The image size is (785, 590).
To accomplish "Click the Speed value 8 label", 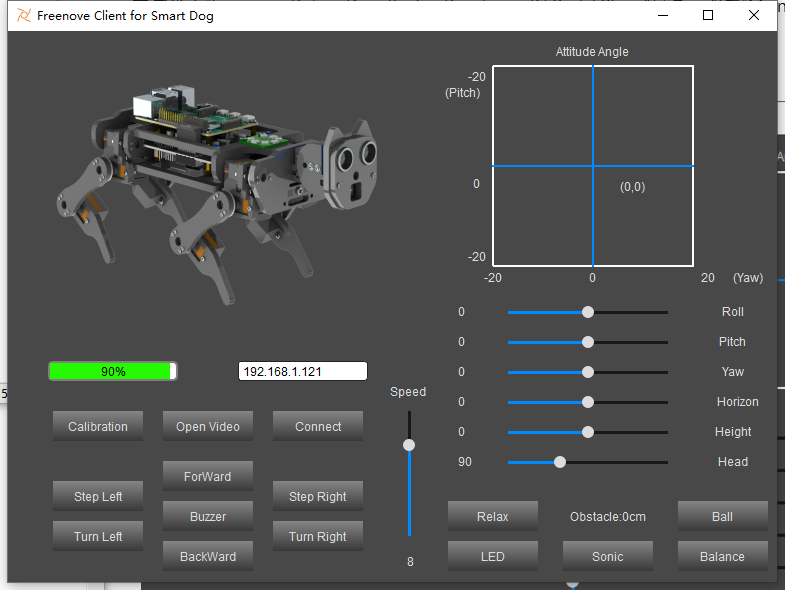I will pyautogui.click(x=410, y=562).
